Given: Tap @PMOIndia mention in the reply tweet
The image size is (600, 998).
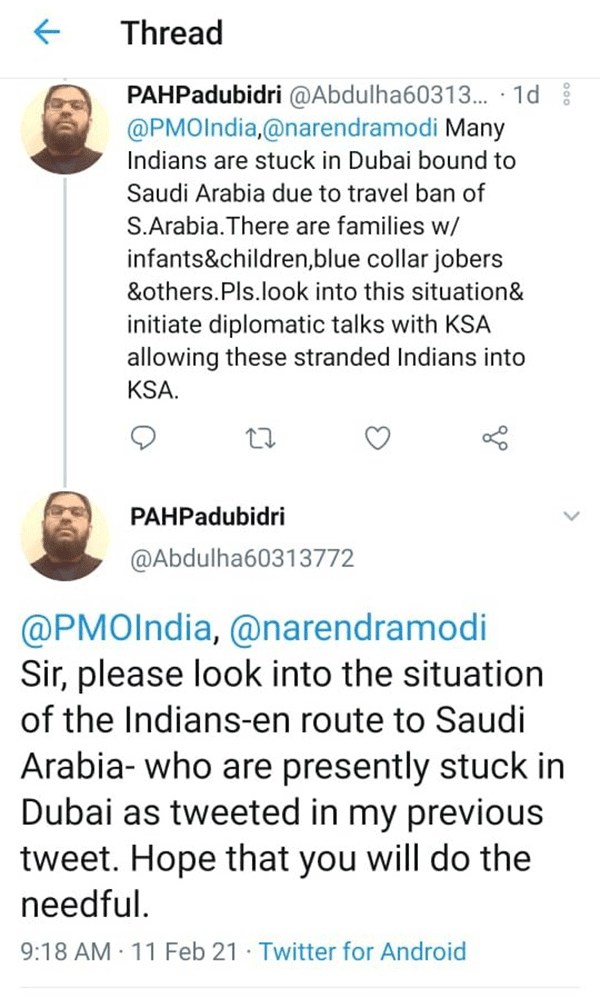Looking at the screenshot, I should tap(114, 629).
